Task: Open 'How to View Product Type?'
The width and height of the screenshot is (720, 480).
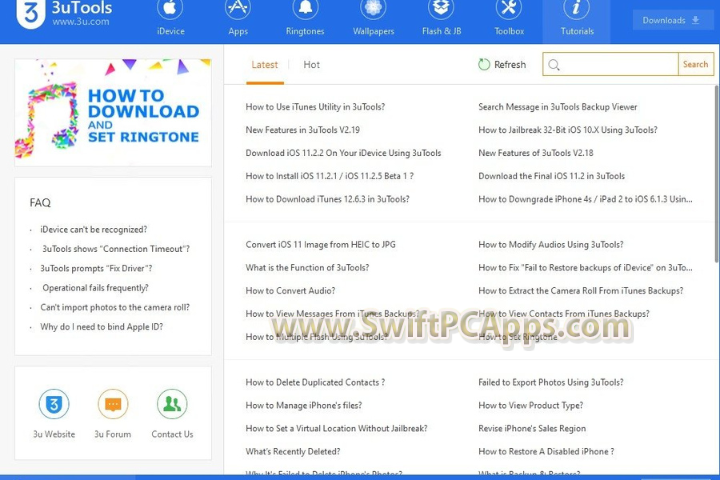Action: 530,405
